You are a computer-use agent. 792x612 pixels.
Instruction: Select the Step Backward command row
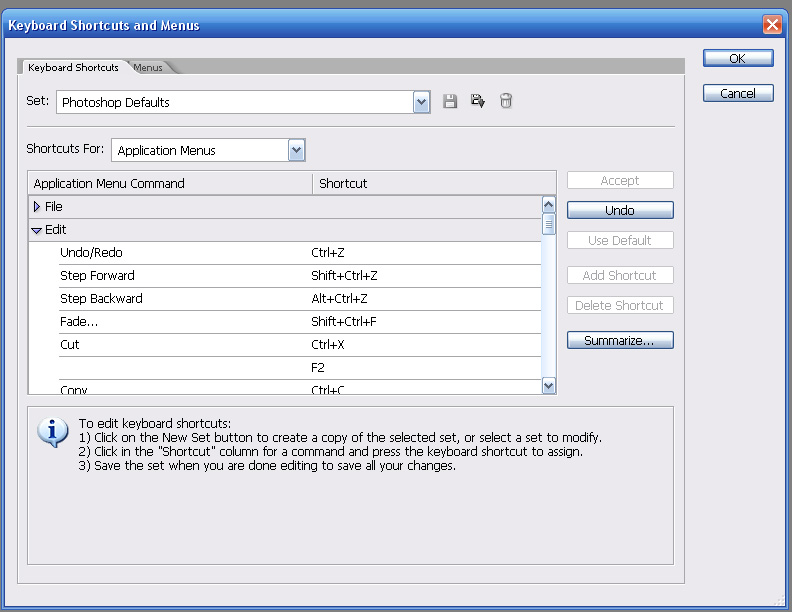pos(300,299)
